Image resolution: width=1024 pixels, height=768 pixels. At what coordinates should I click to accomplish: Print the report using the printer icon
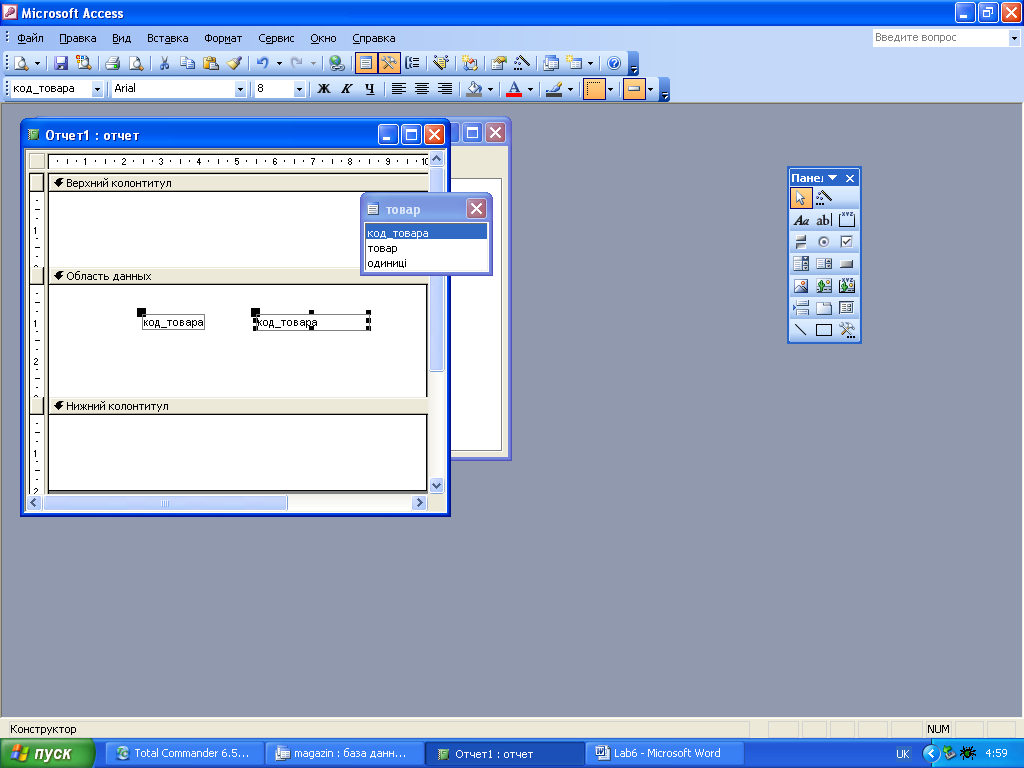coord(112,63)
